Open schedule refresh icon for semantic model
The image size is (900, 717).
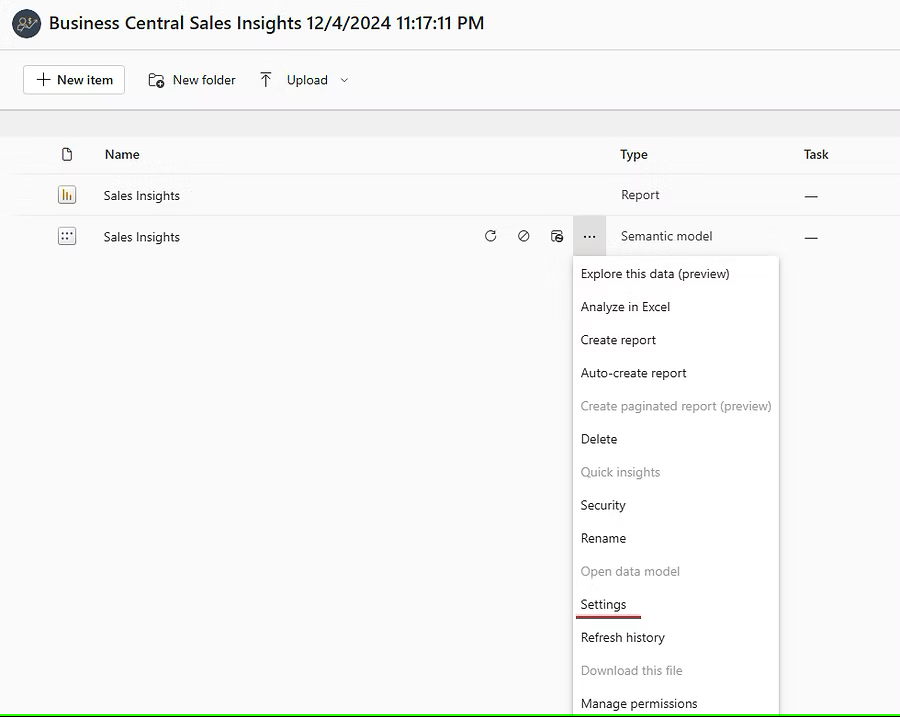(x=557, y=236)
